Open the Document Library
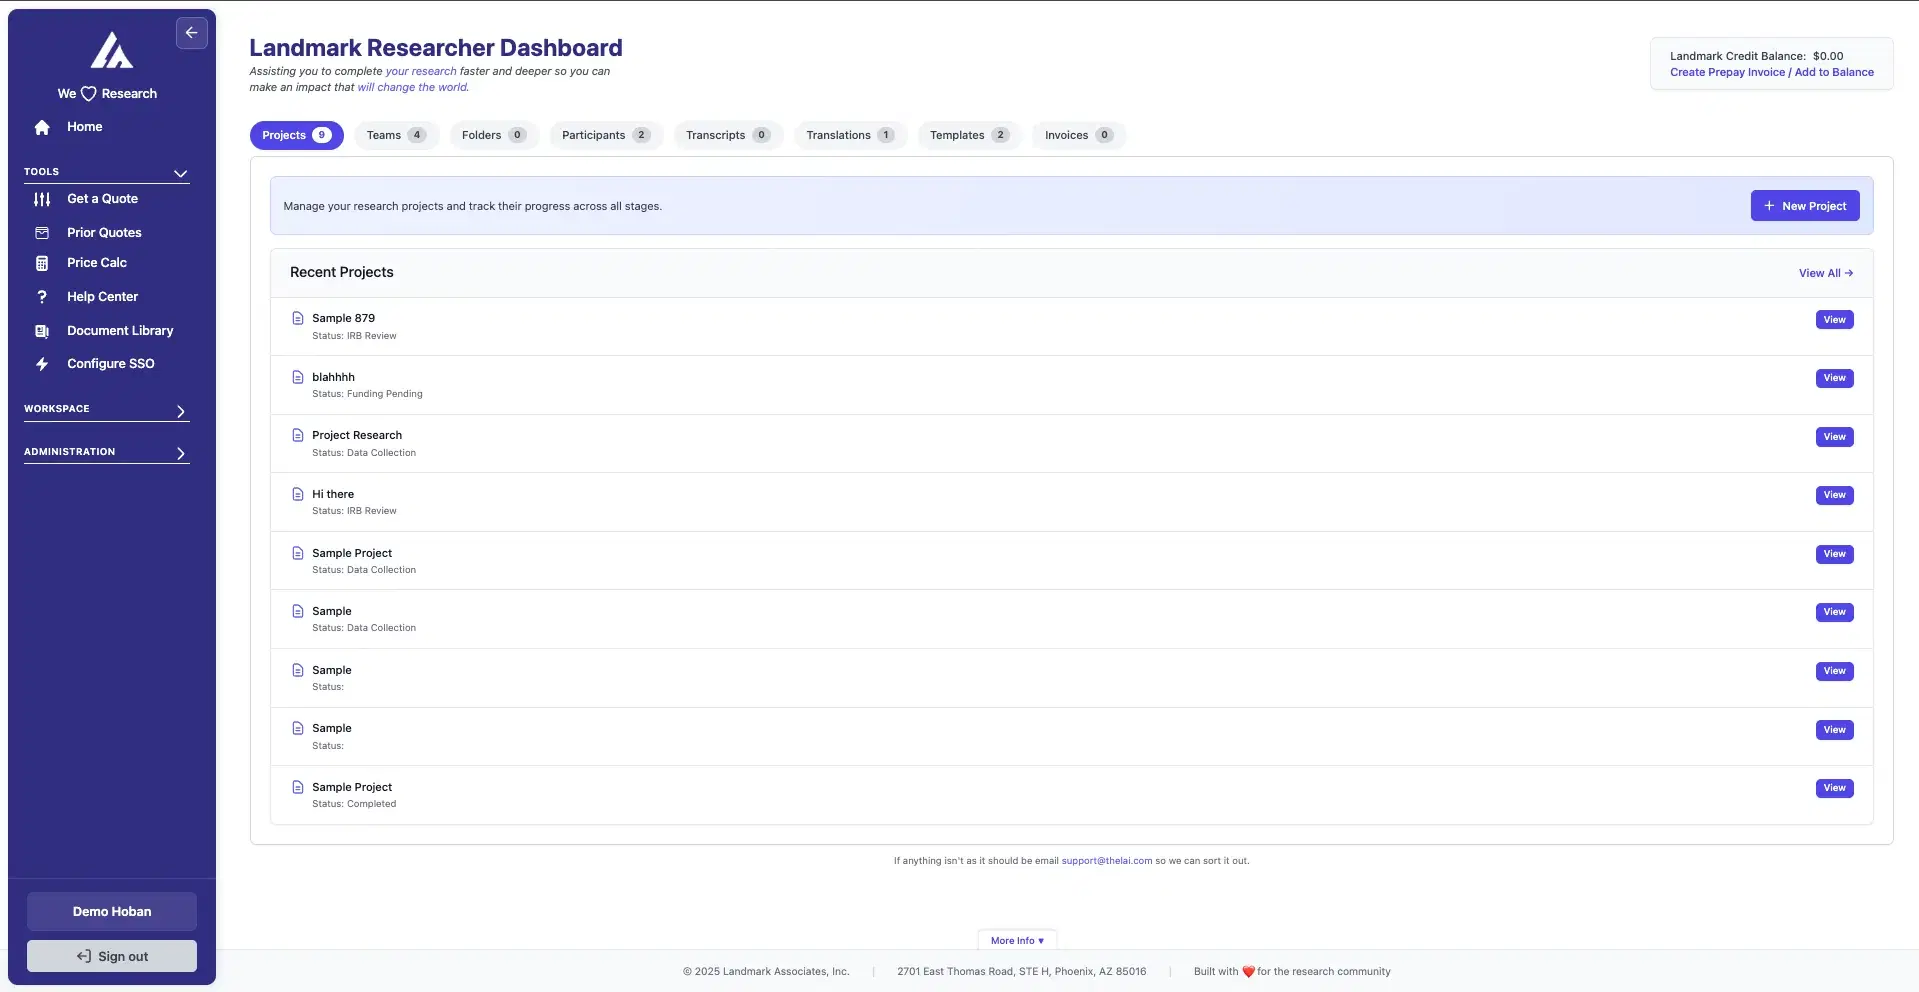Viewport: 1919px width, 992px height. click(119, 330)
